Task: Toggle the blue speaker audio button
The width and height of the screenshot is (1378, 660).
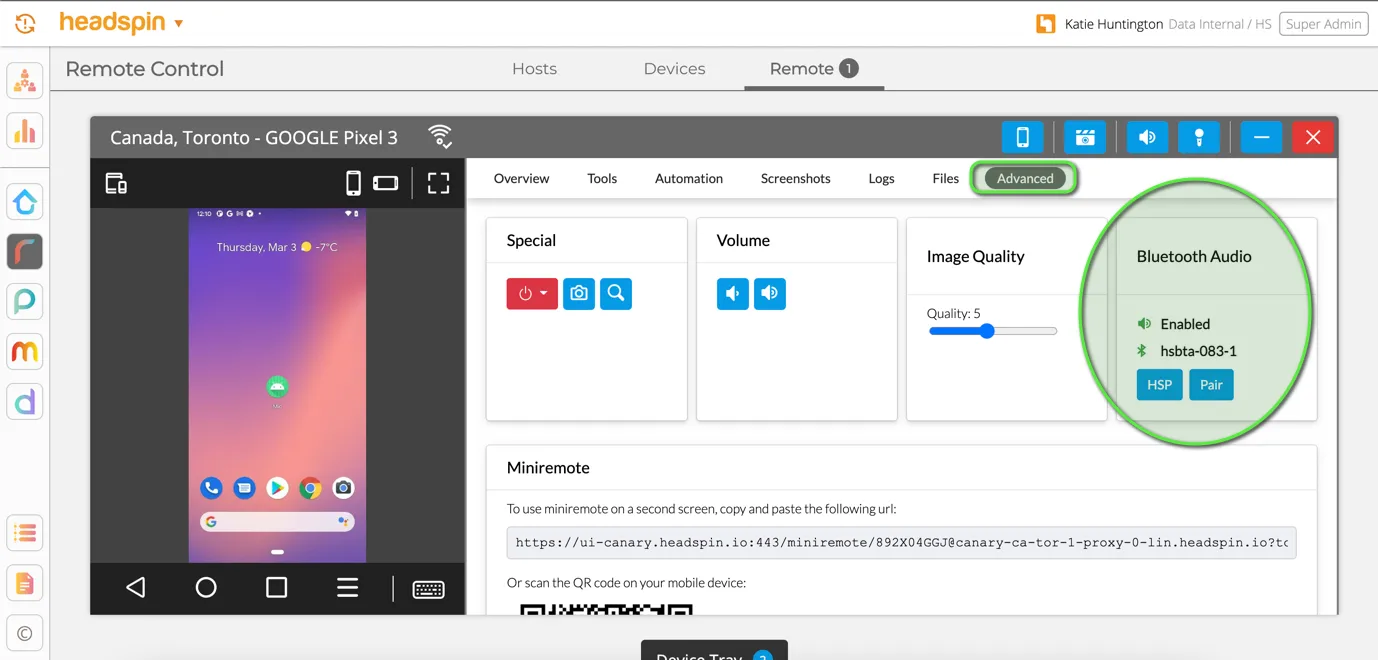Action: (1147, 137)
